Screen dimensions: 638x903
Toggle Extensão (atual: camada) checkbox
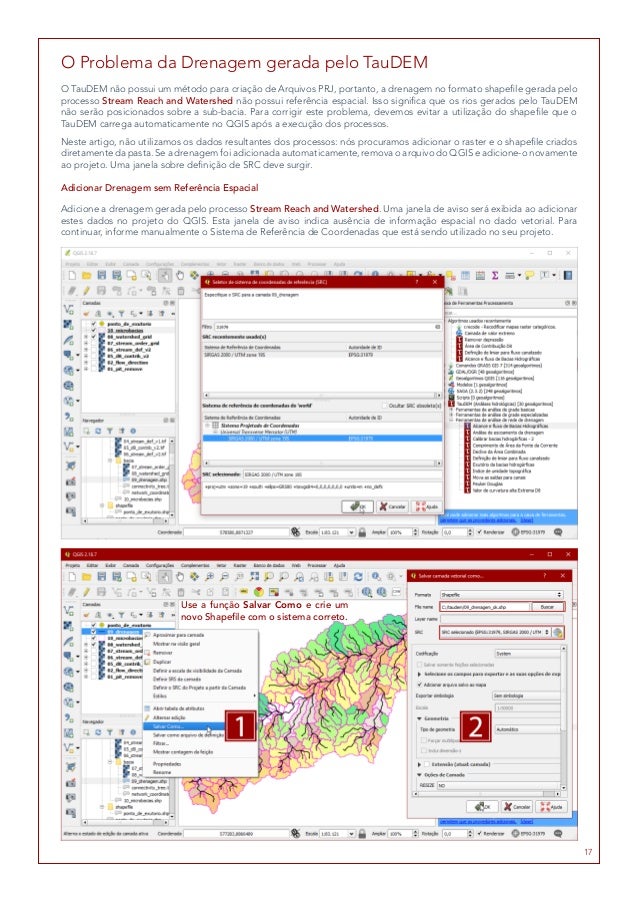click(426, 764)
